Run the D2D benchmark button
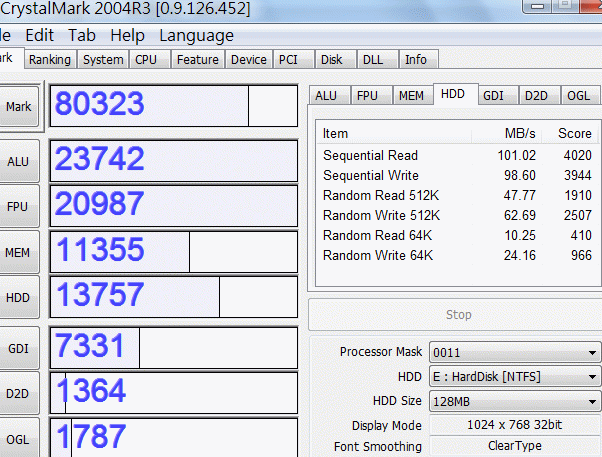 [18, 394]
